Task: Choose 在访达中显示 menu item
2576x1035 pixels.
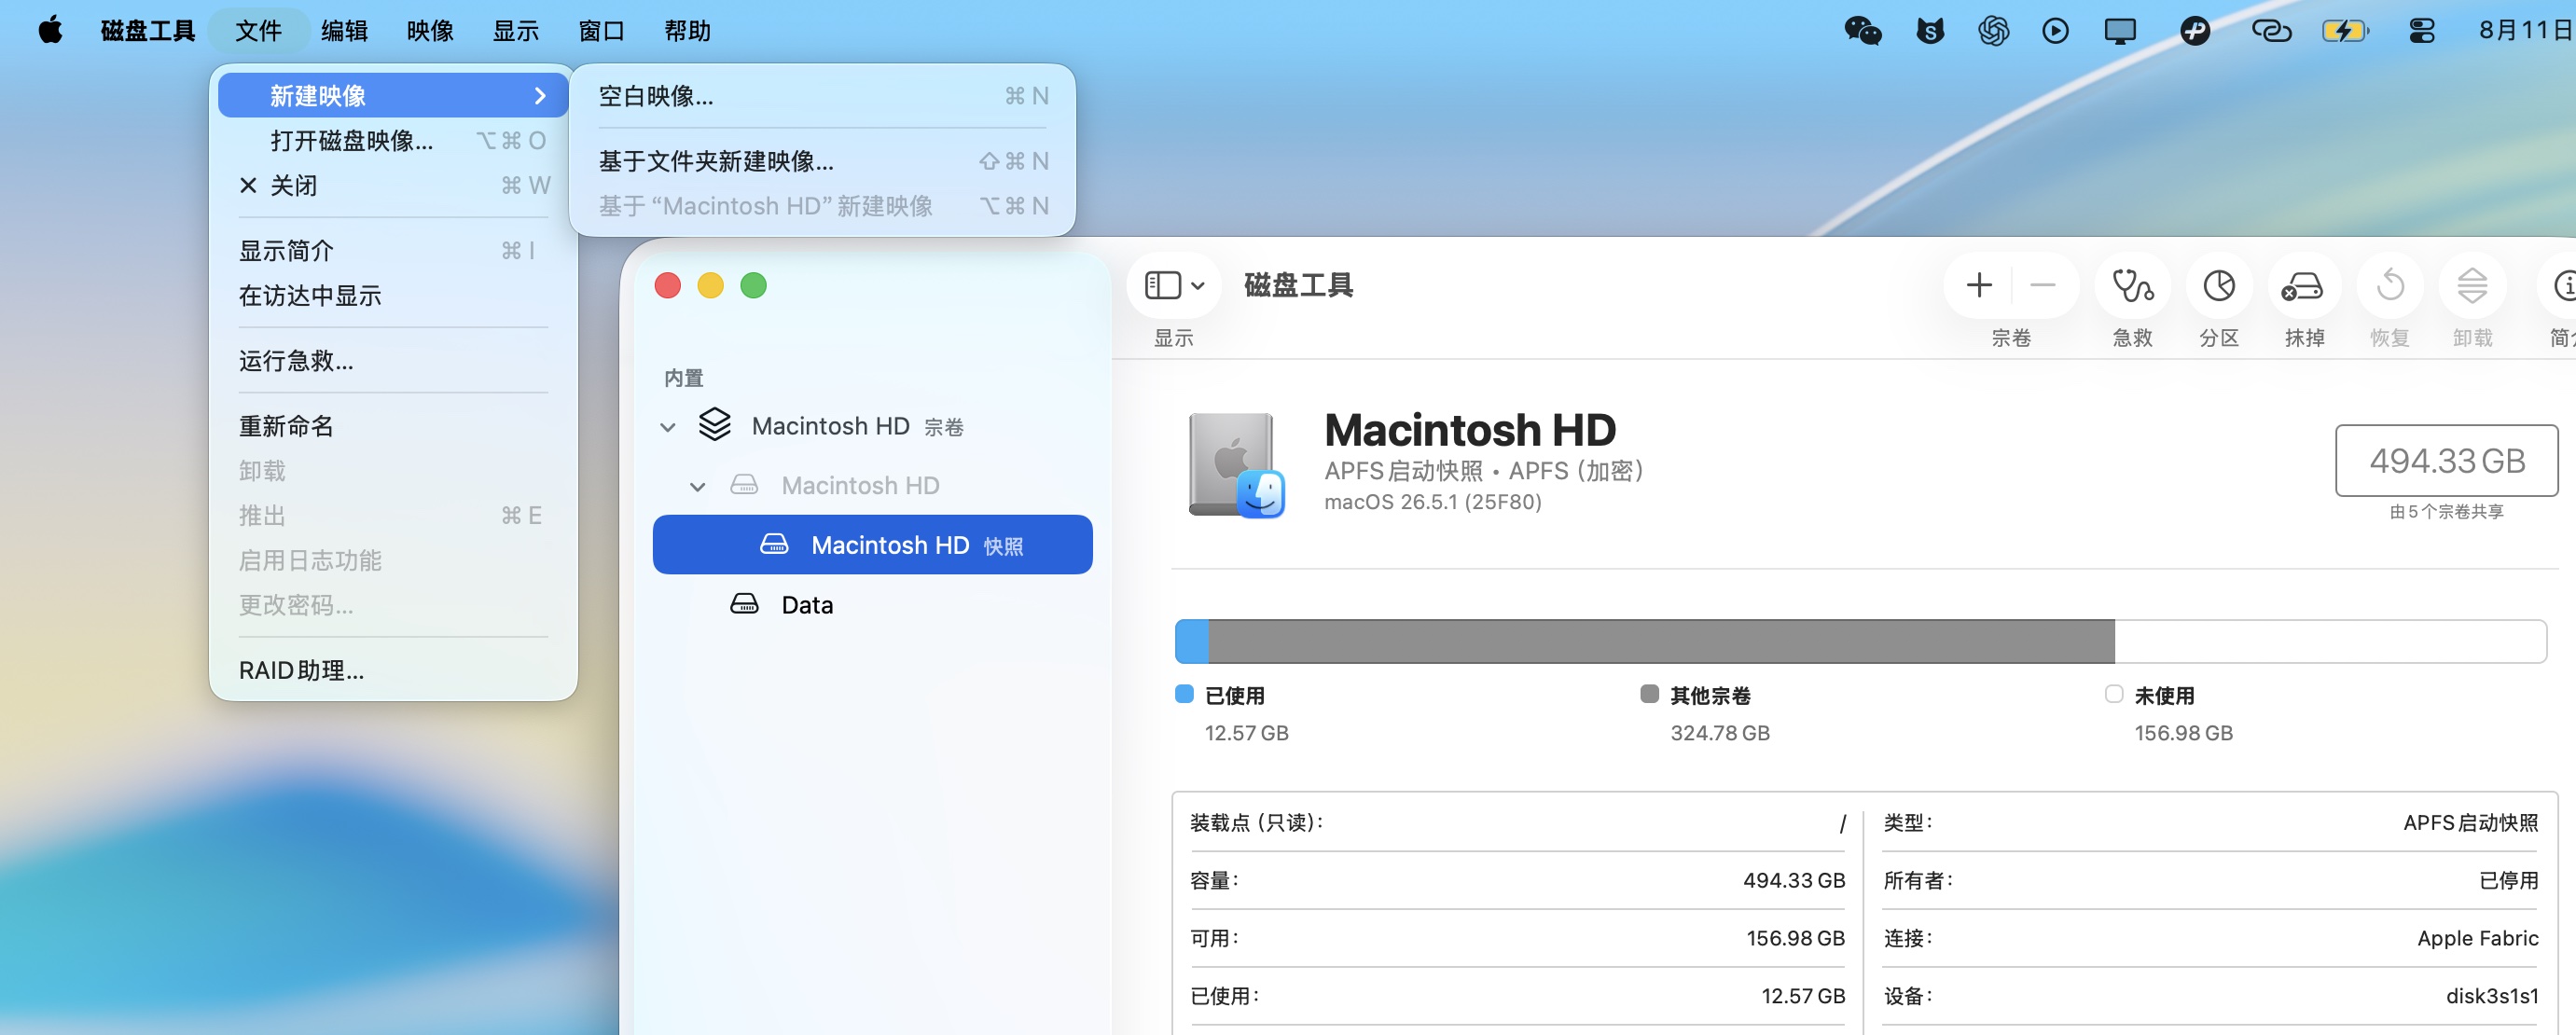Action: coord(393,296)
